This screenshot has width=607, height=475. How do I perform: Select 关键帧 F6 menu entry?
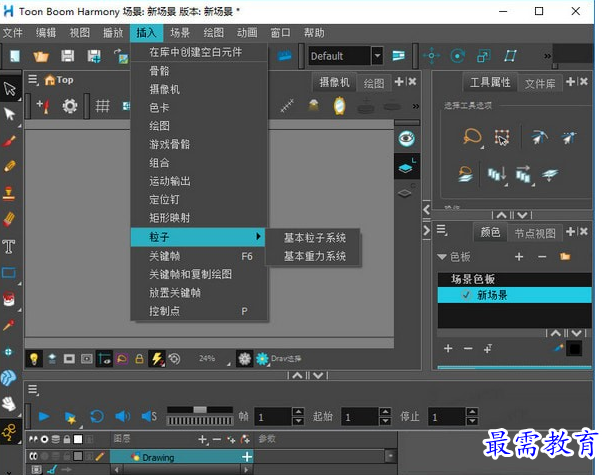199,256
